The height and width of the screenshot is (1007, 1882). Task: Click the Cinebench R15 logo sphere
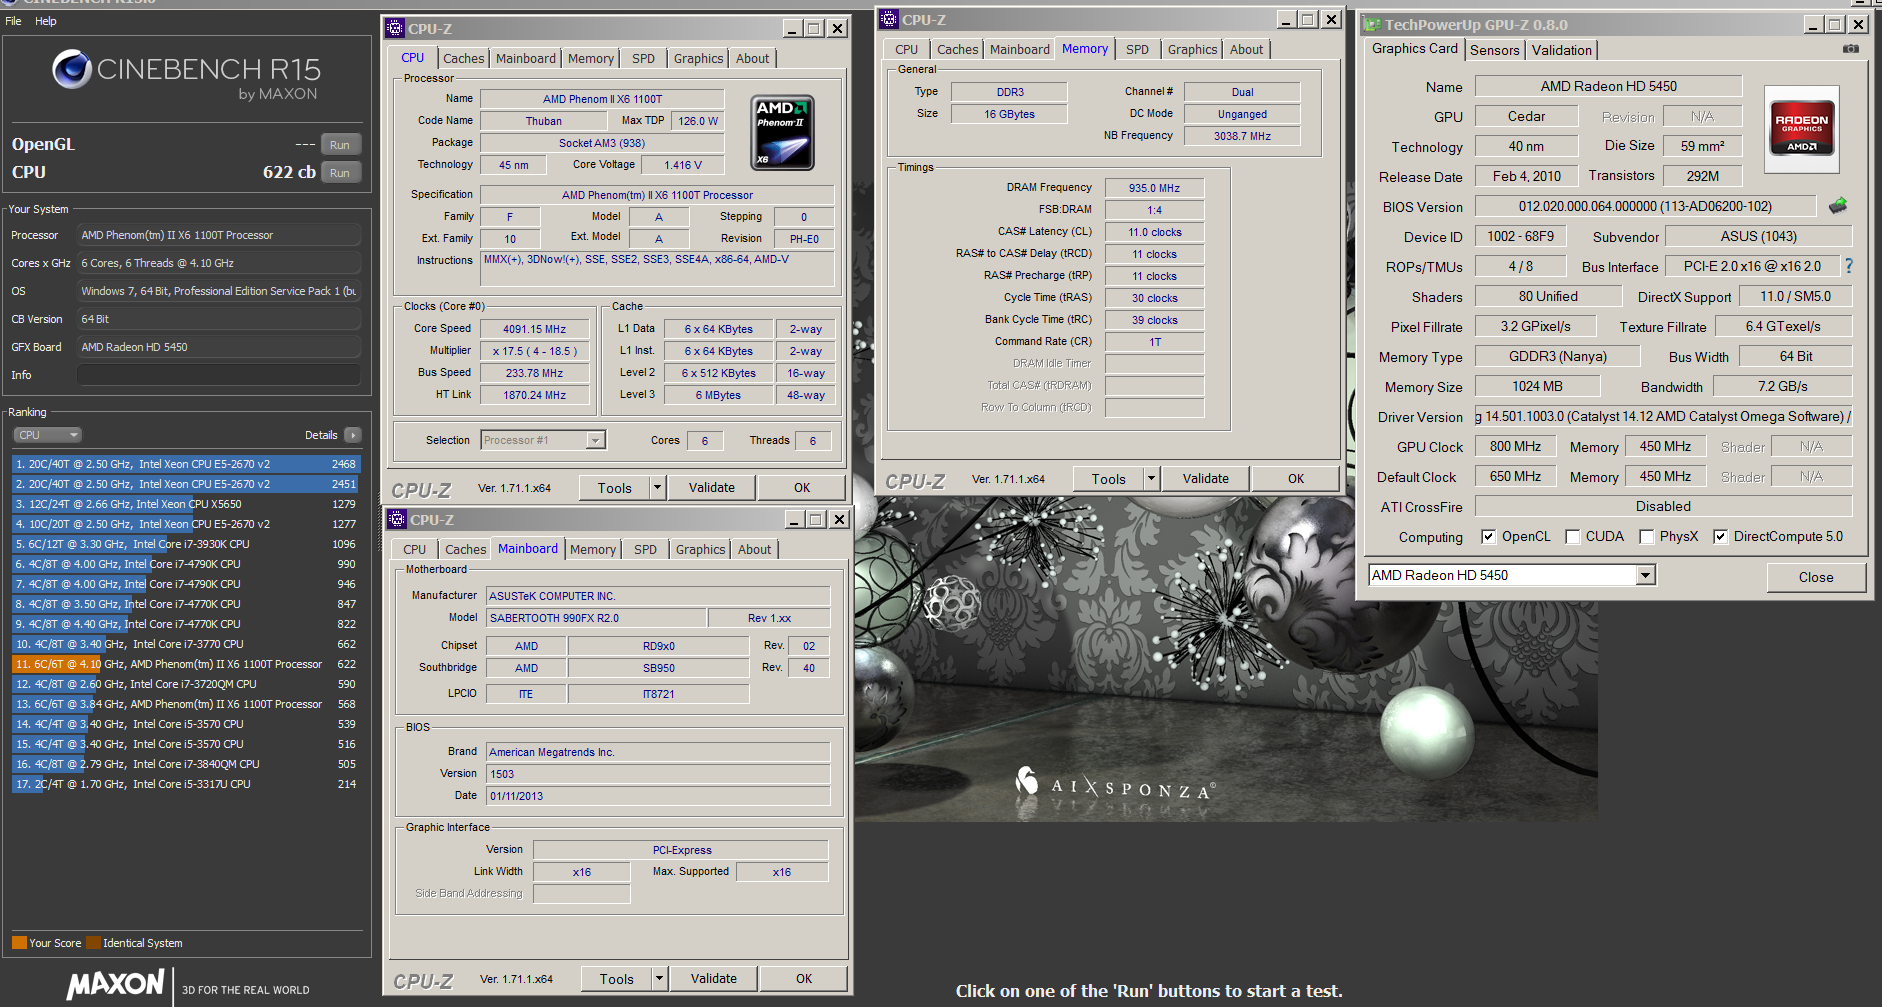click(71, 69)
